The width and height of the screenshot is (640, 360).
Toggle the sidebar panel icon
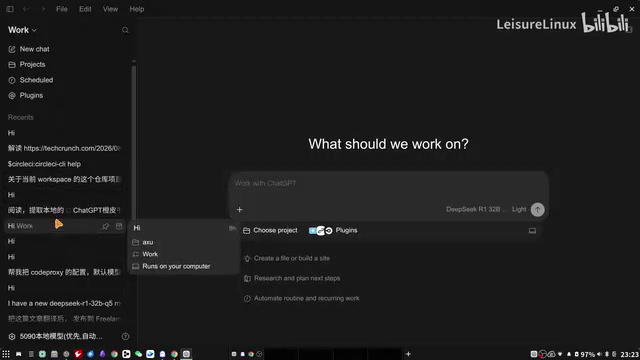coord(10,9)
